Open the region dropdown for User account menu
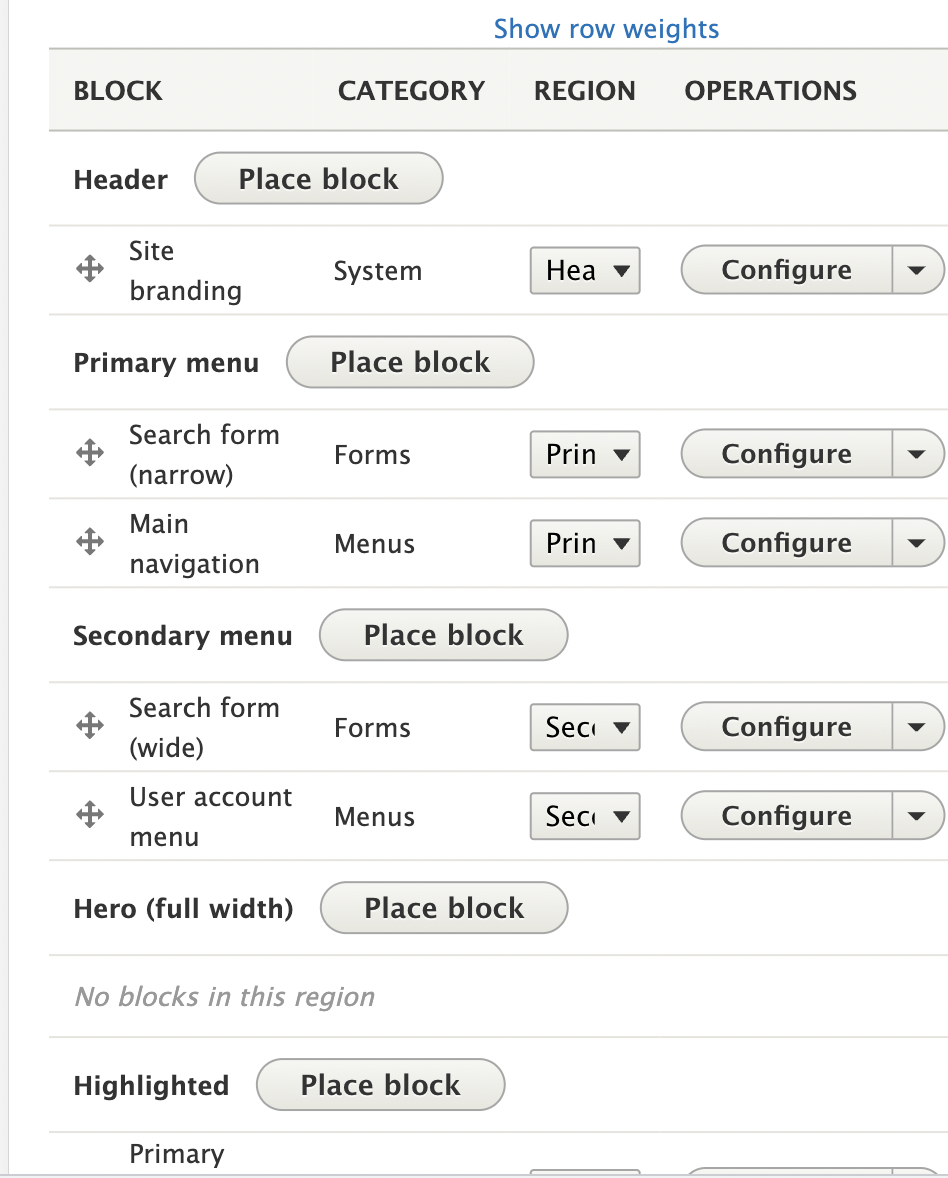This screenshot has width=948, height=1178. click(x=584, y=816)
